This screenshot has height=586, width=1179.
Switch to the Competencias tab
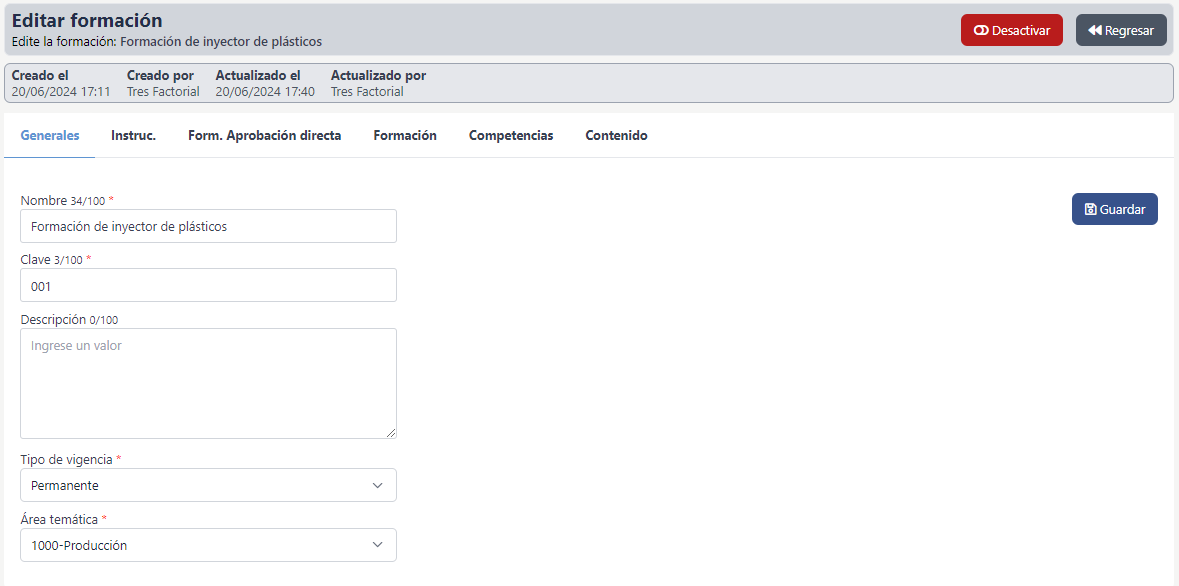pos(511,136)
